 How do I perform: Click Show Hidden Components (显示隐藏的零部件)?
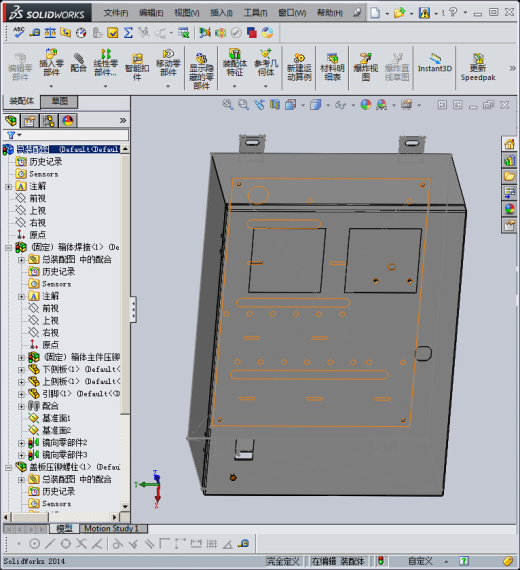(x=201, y=71)
